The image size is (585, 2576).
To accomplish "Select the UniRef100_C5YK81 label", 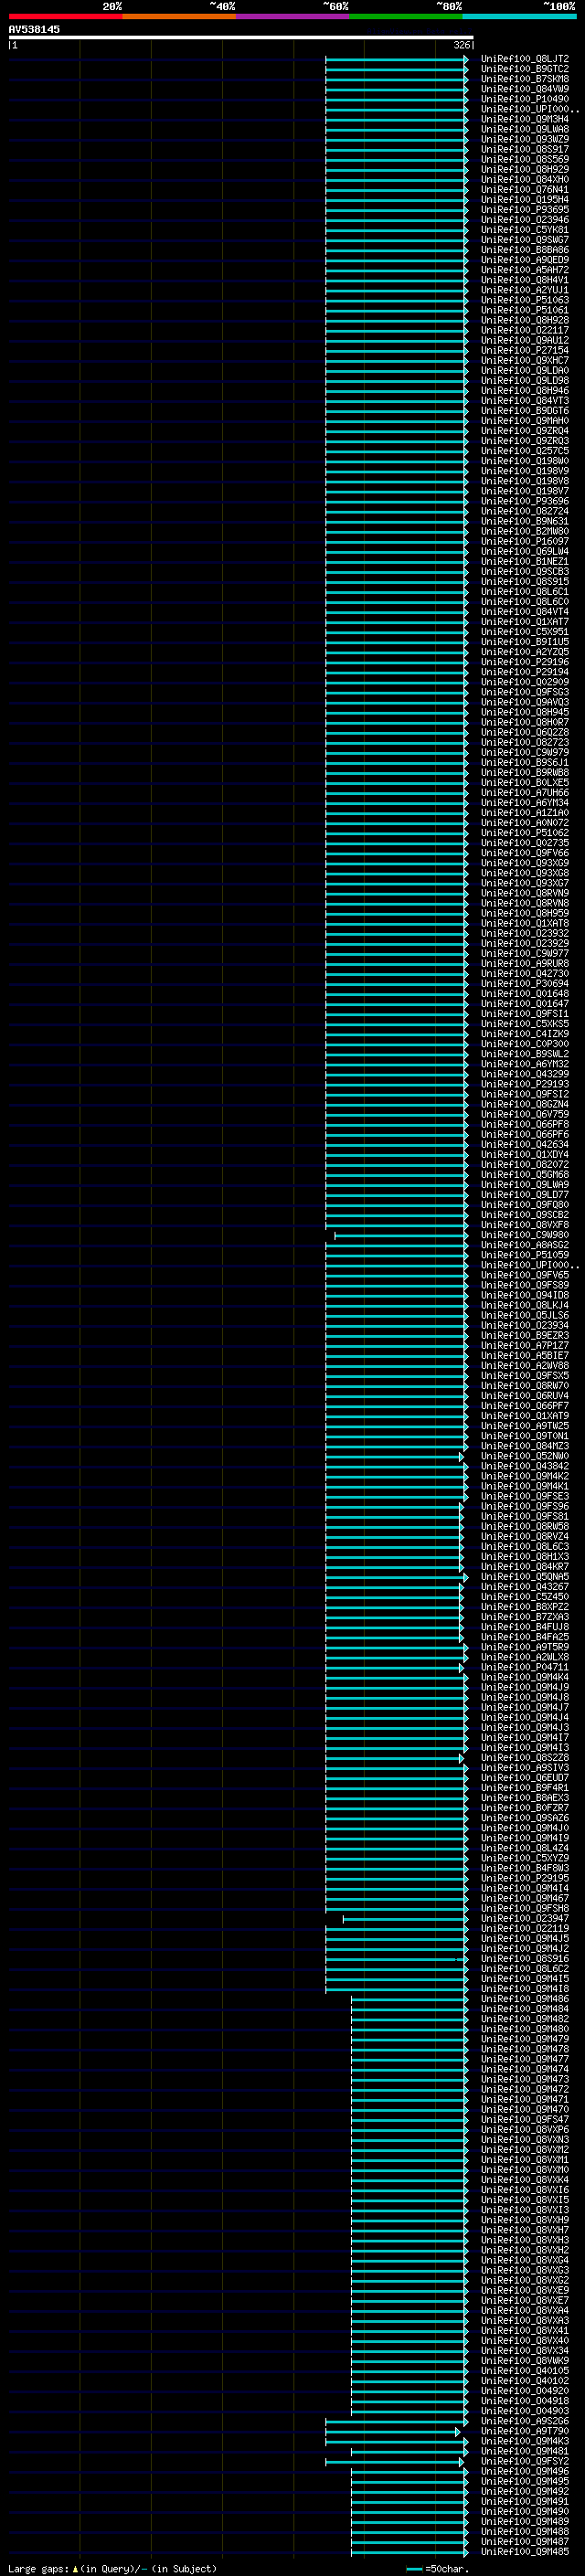I will 525,230.
